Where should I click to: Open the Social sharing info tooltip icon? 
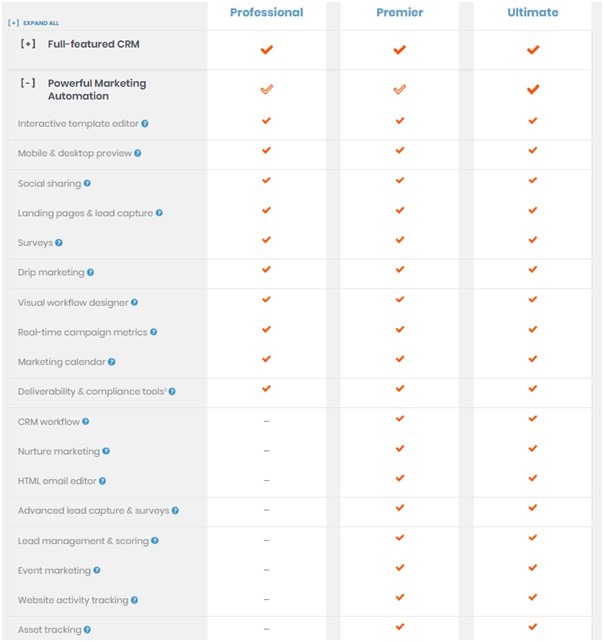[87, 183]
